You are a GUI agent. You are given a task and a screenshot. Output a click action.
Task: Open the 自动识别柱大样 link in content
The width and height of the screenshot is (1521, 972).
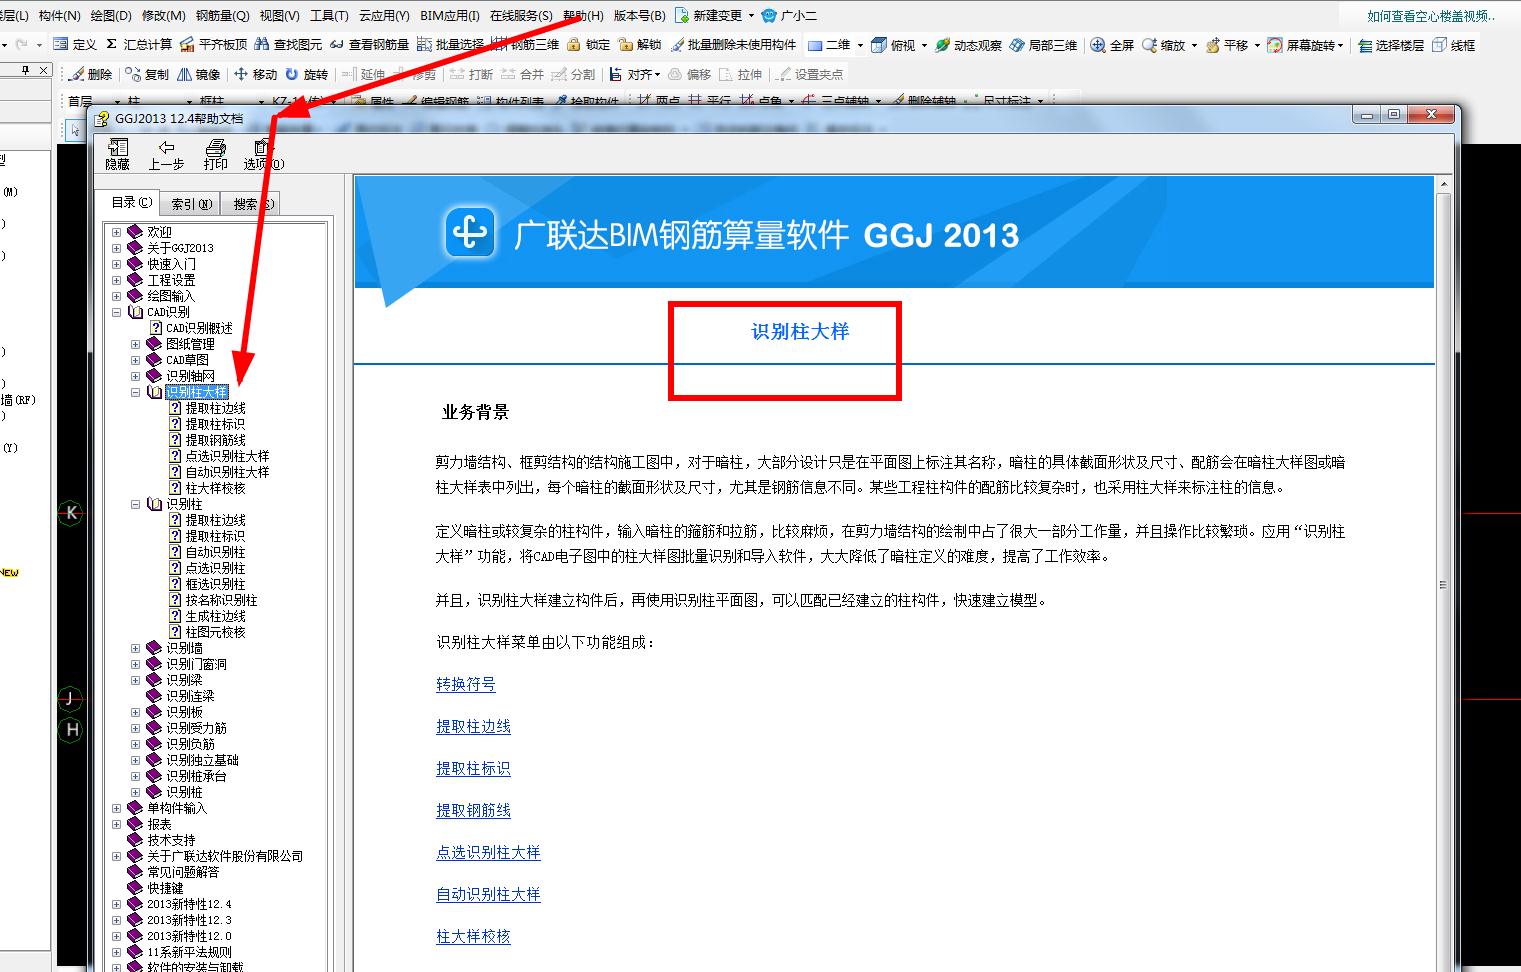tap(488, 895)
